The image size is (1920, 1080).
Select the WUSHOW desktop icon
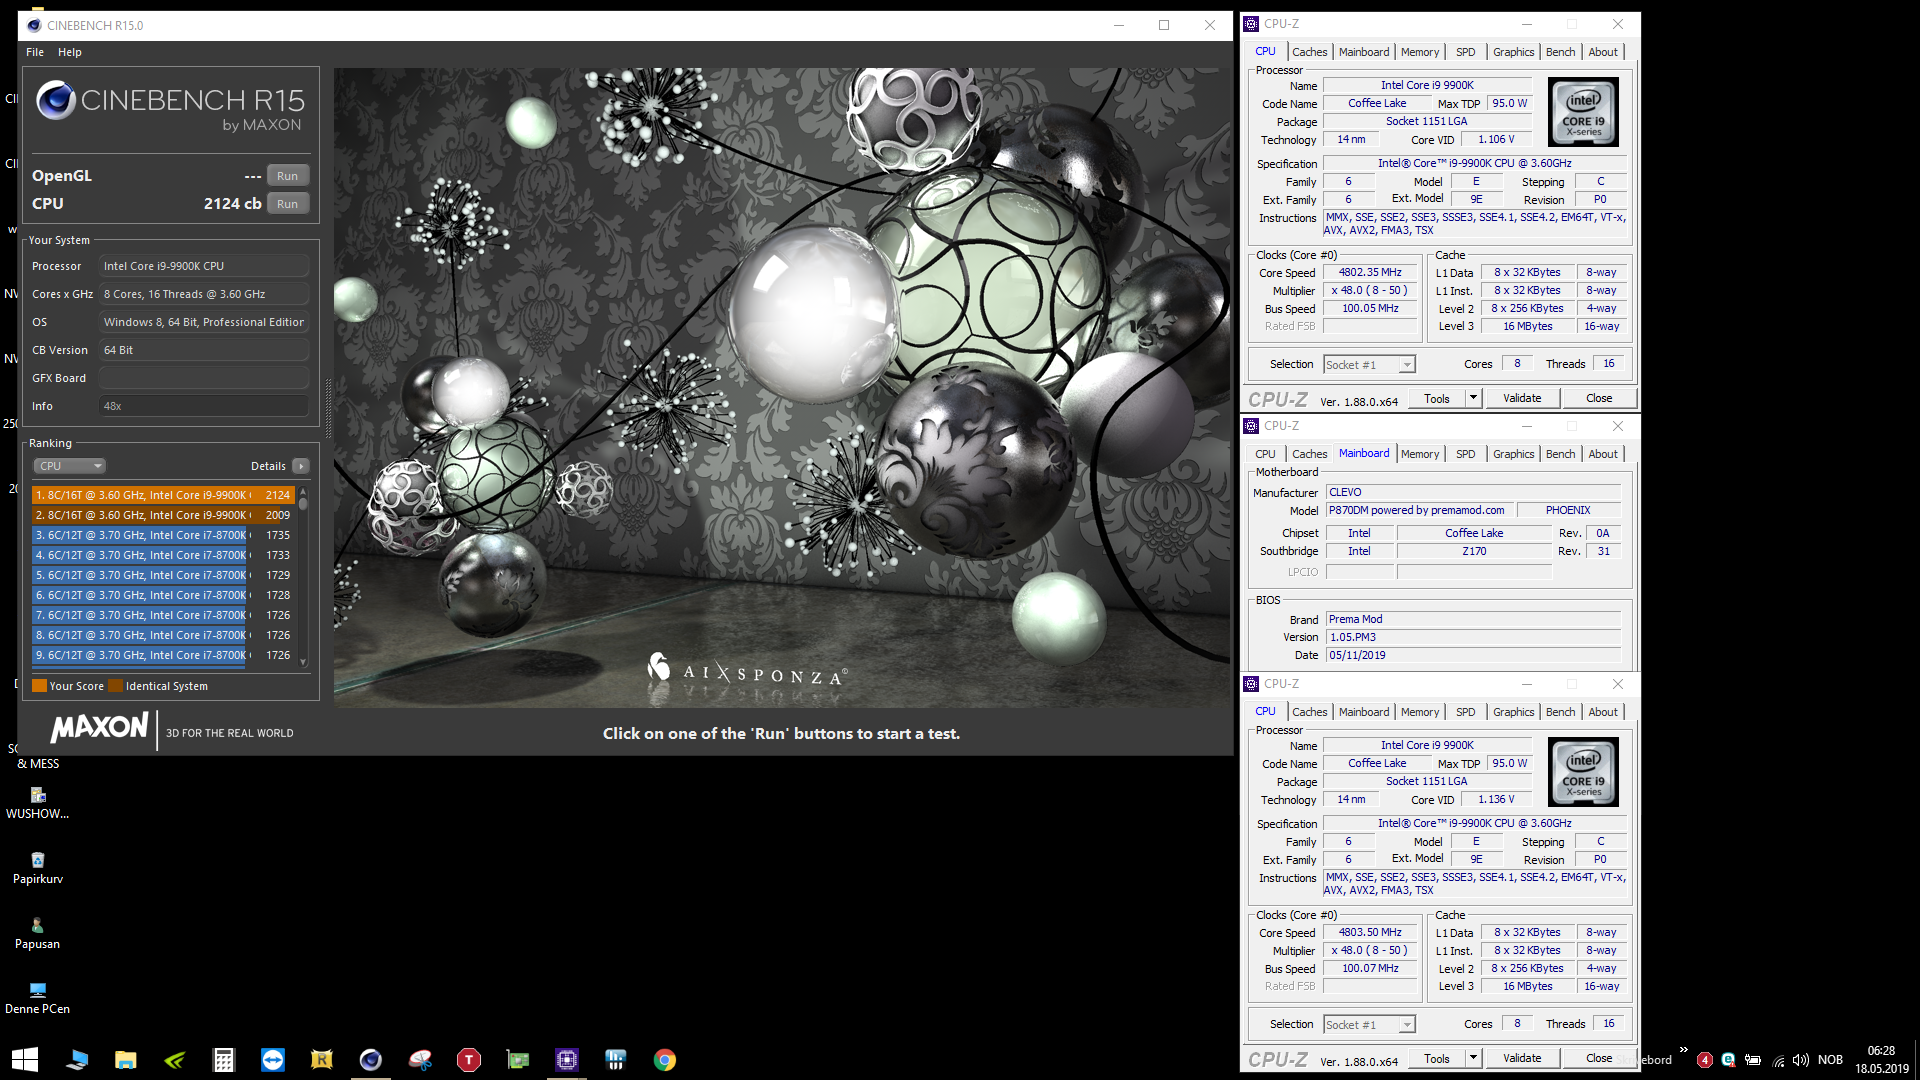pyautogui.click(x=38, y=802)
